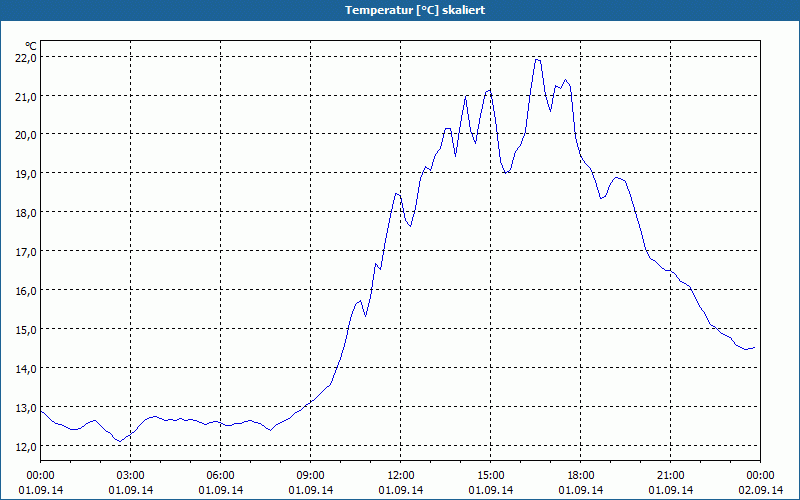Click the 15:00 time axis label
The height and width of the screenshot is (500, 800).
pos(490,476)
